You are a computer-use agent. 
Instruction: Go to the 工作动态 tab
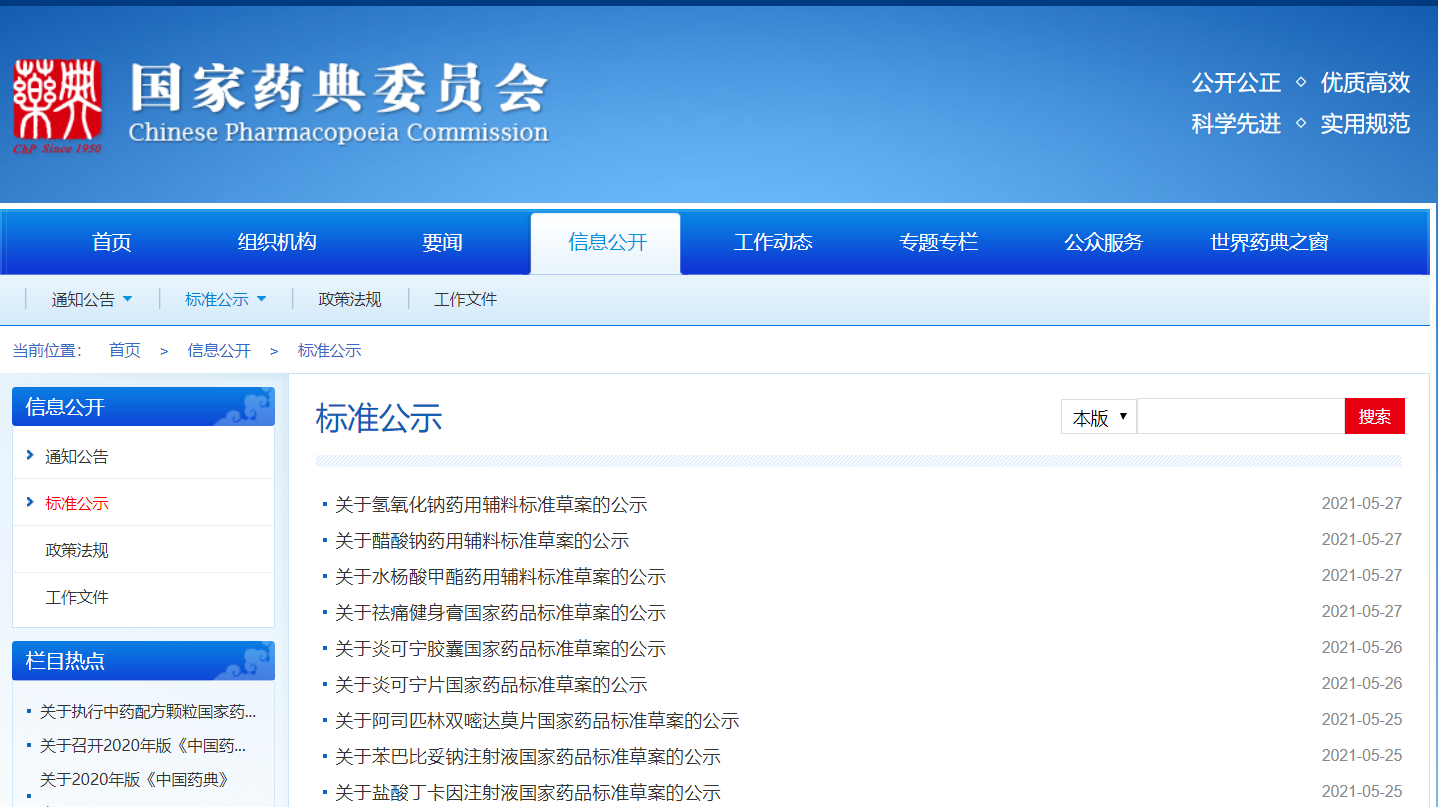pyautogui.click(x=773, y=243)
